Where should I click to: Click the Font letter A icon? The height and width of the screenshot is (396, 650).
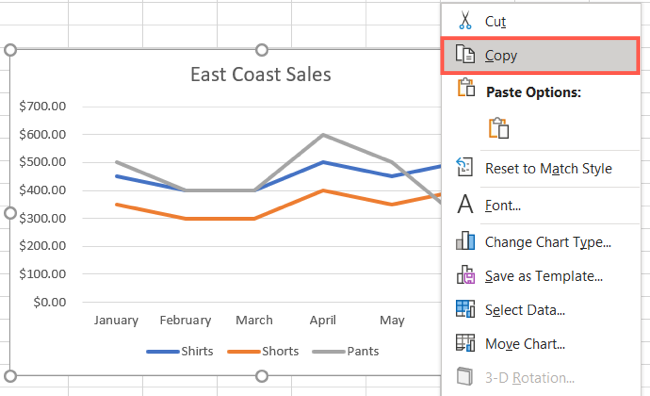coord(465,204)
